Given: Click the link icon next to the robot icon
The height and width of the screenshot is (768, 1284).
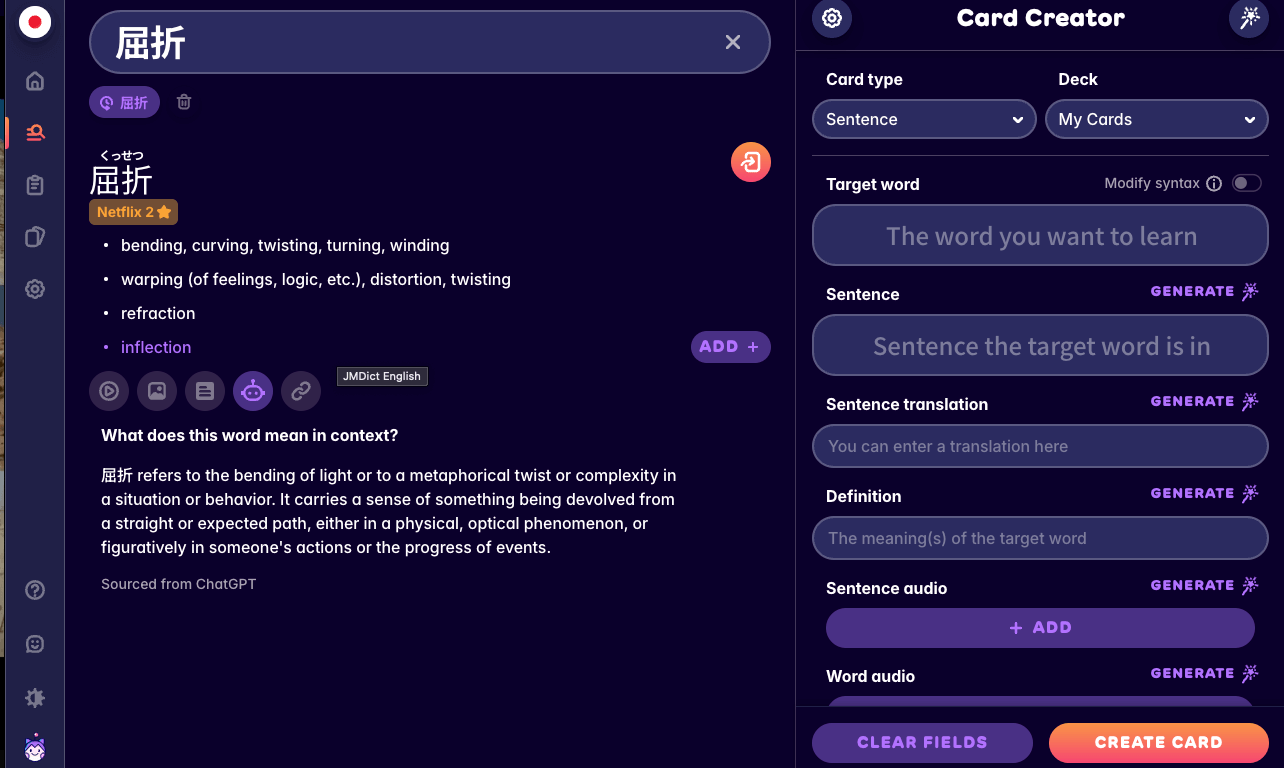Looking at the screenshot, I should click(x=301, y=391).
